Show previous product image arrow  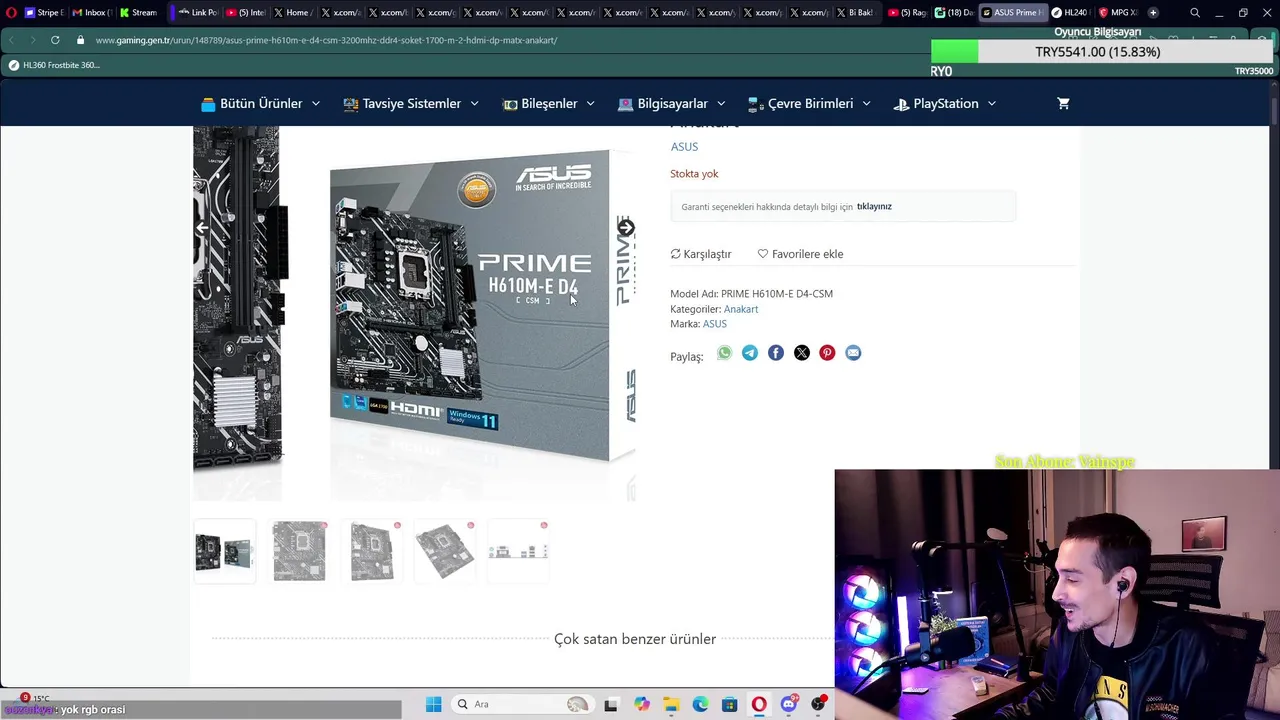[x=202, y=228]
